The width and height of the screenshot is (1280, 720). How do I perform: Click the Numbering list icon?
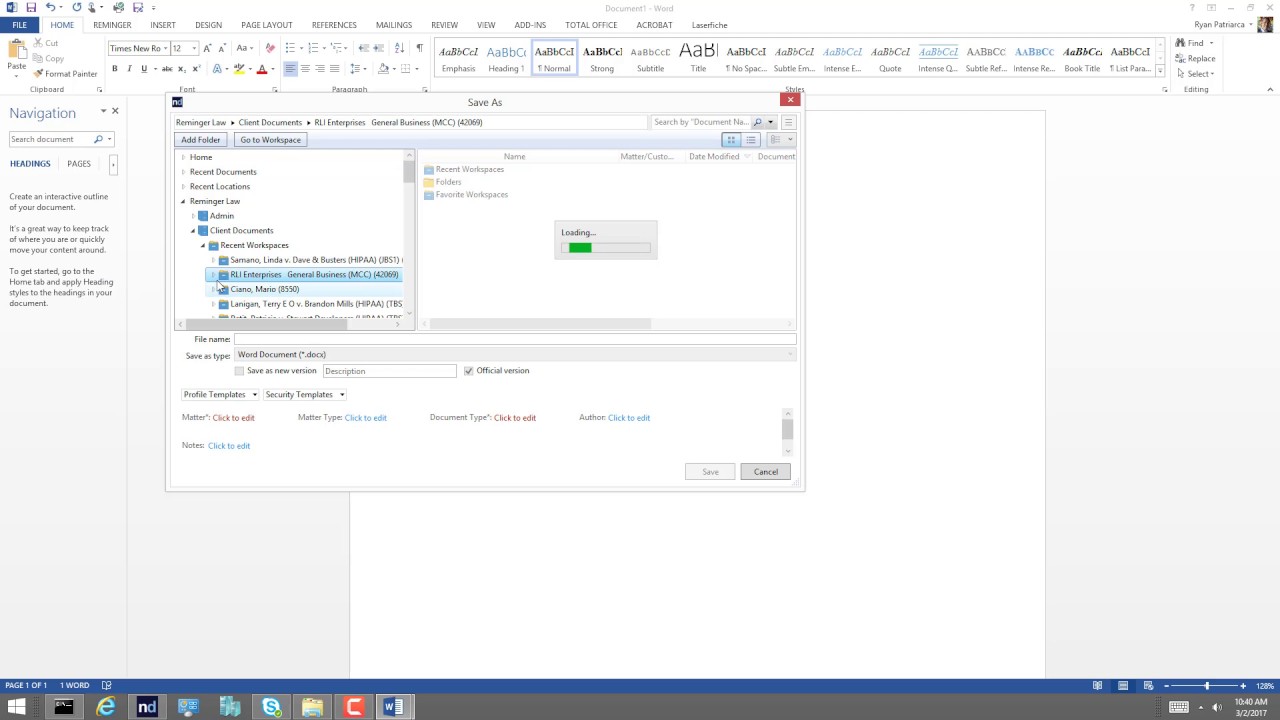click(314, 48)
